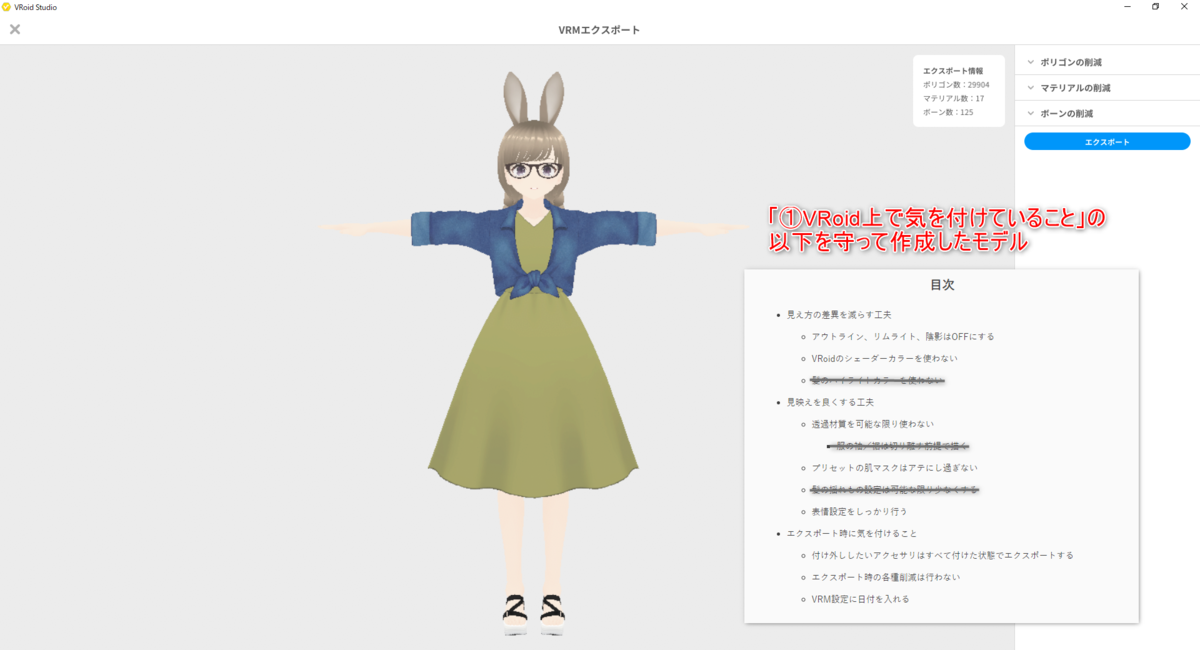The image size is (1200, 650).
Task: Click the 3D character model preview
Action: pyautogui.click(x=532, y=355)
